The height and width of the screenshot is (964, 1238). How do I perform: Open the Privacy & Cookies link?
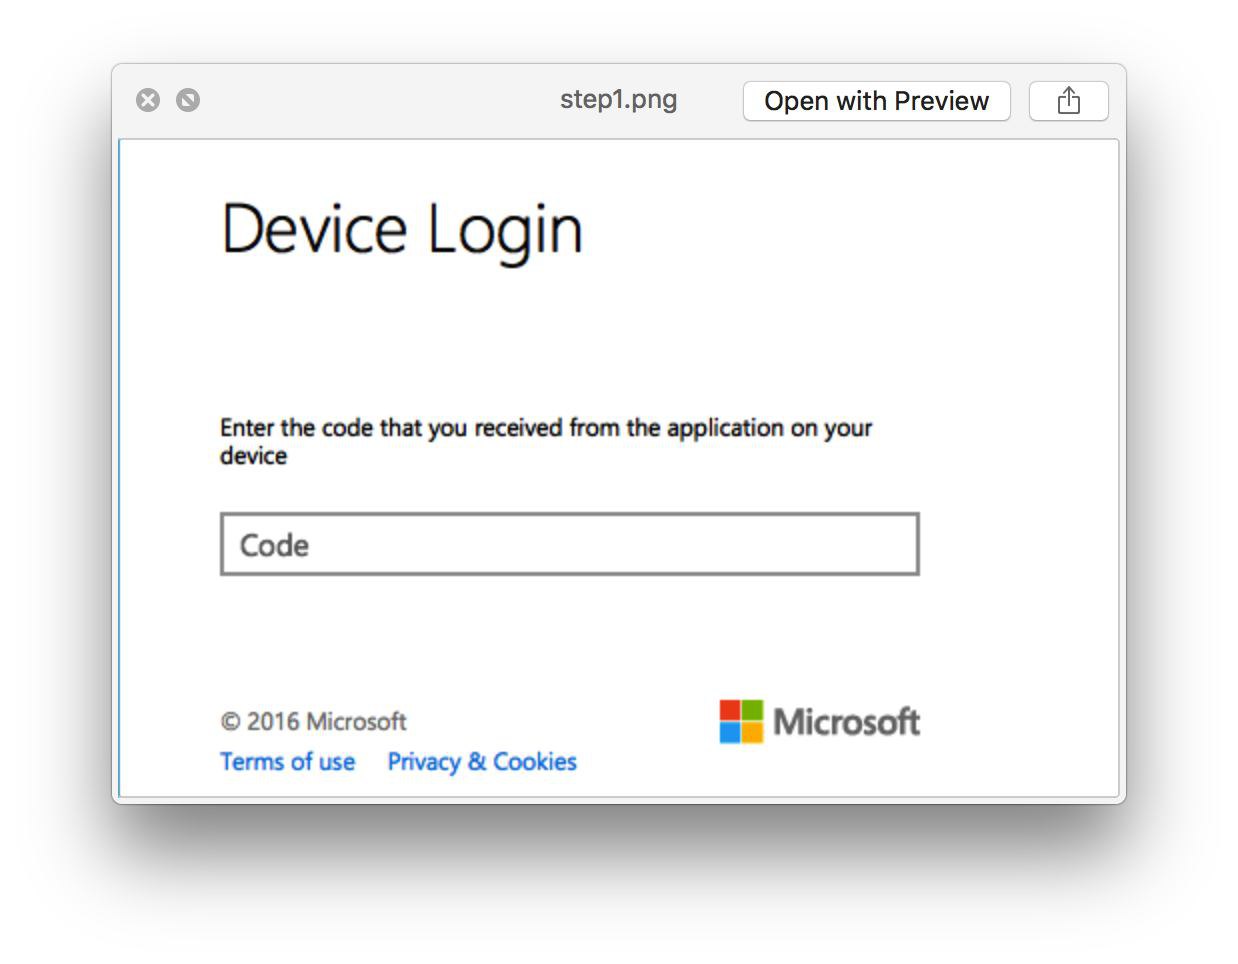[482, 762]
